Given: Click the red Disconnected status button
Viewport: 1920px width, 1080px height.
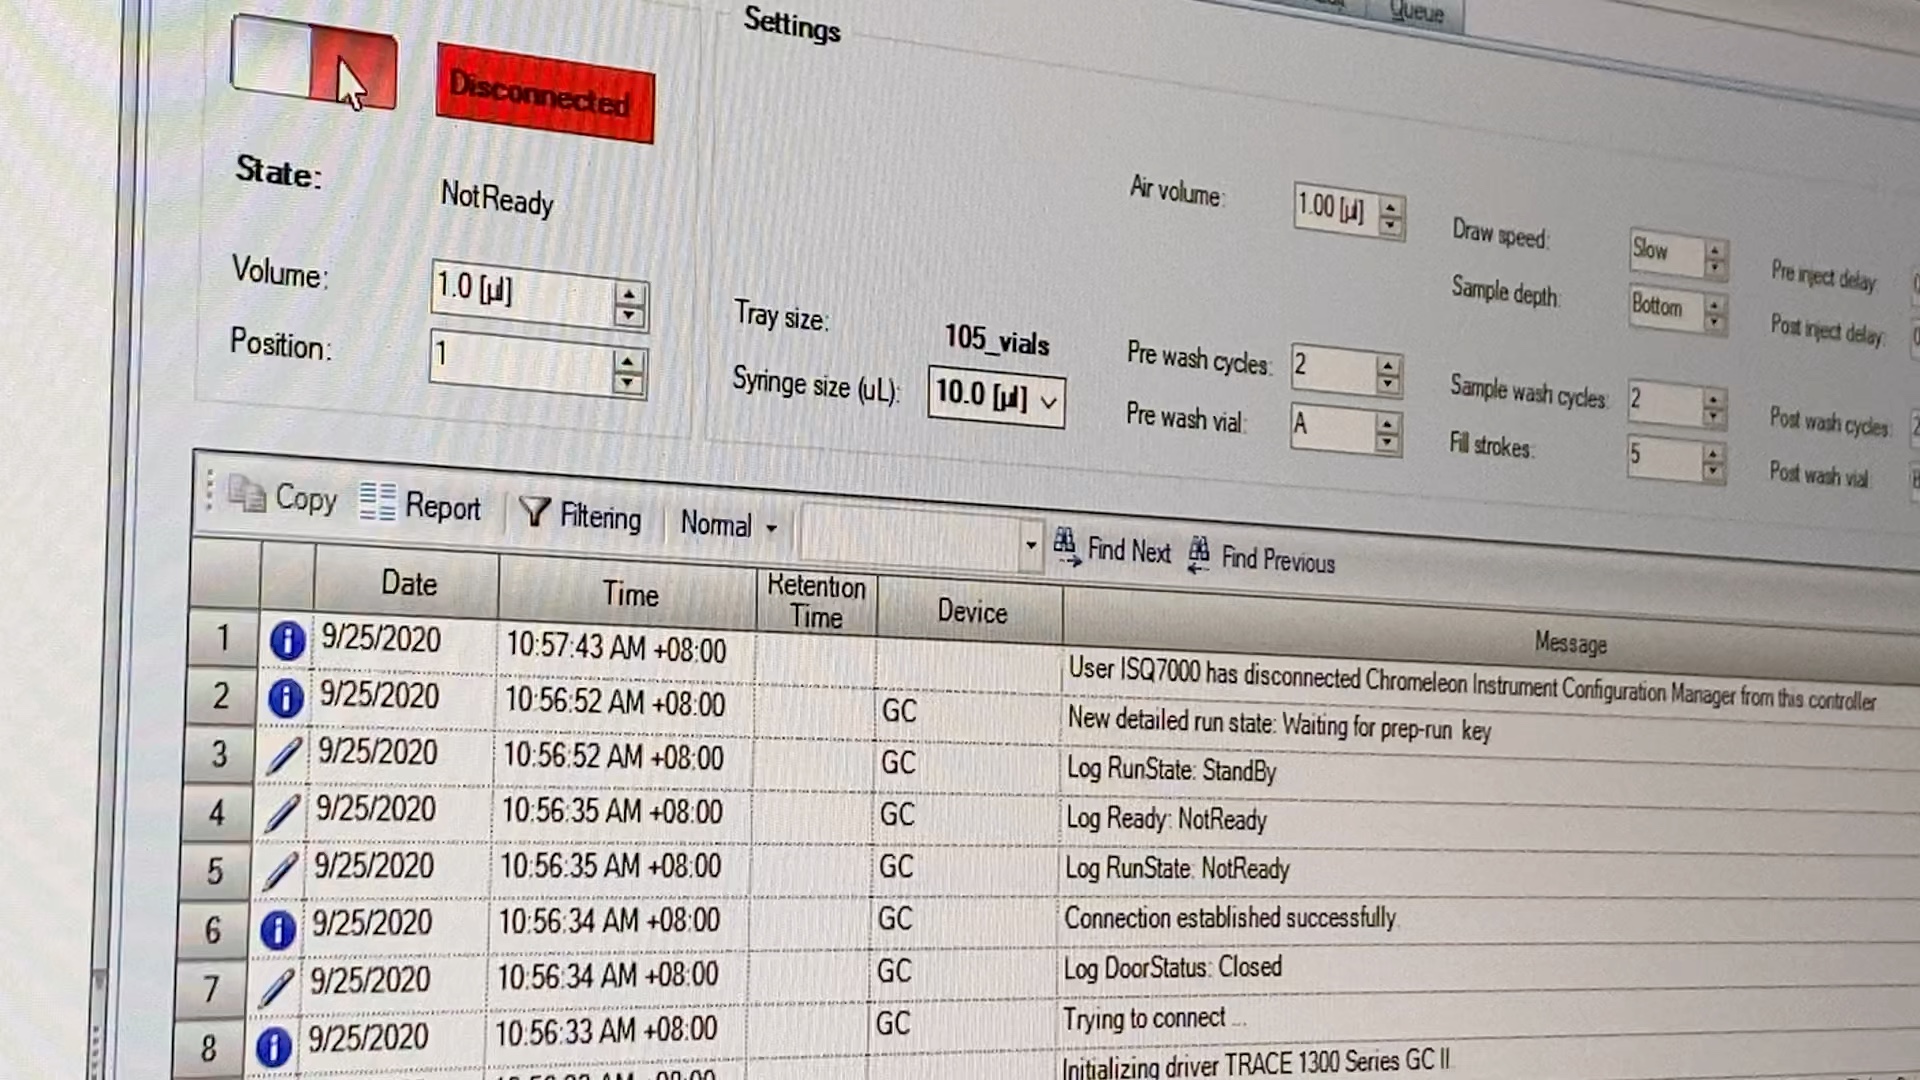Looking at the screenshot, I should [x=545, y=94].
